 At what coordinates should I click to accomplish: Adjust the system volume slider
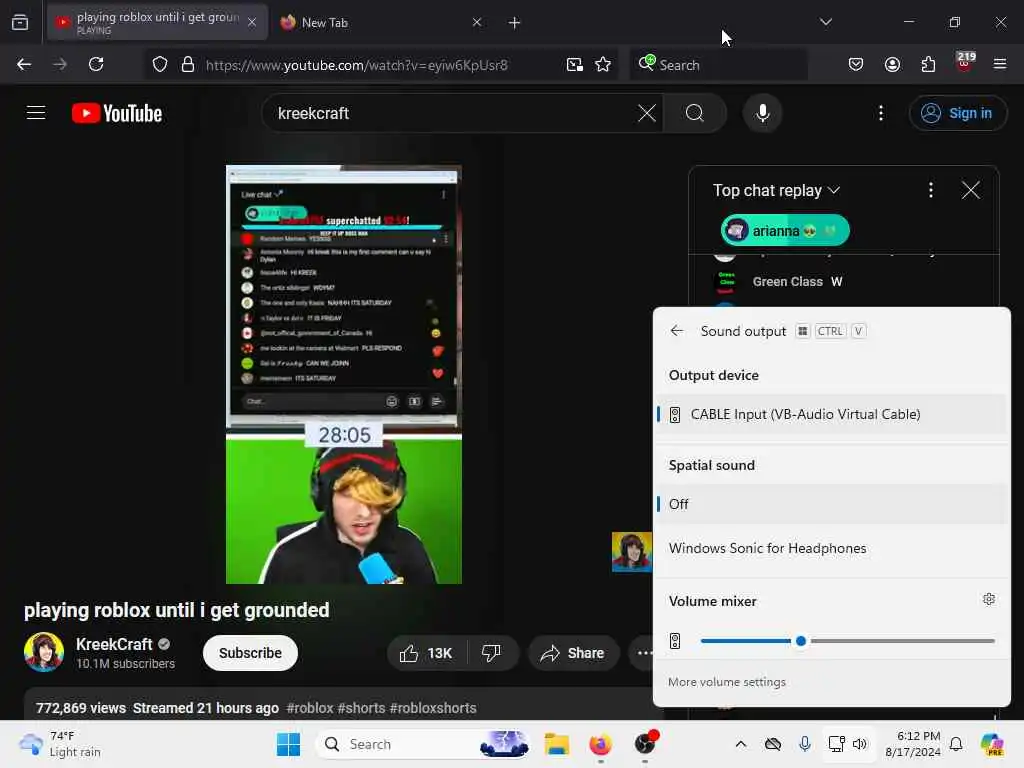(x=847, y=641)
